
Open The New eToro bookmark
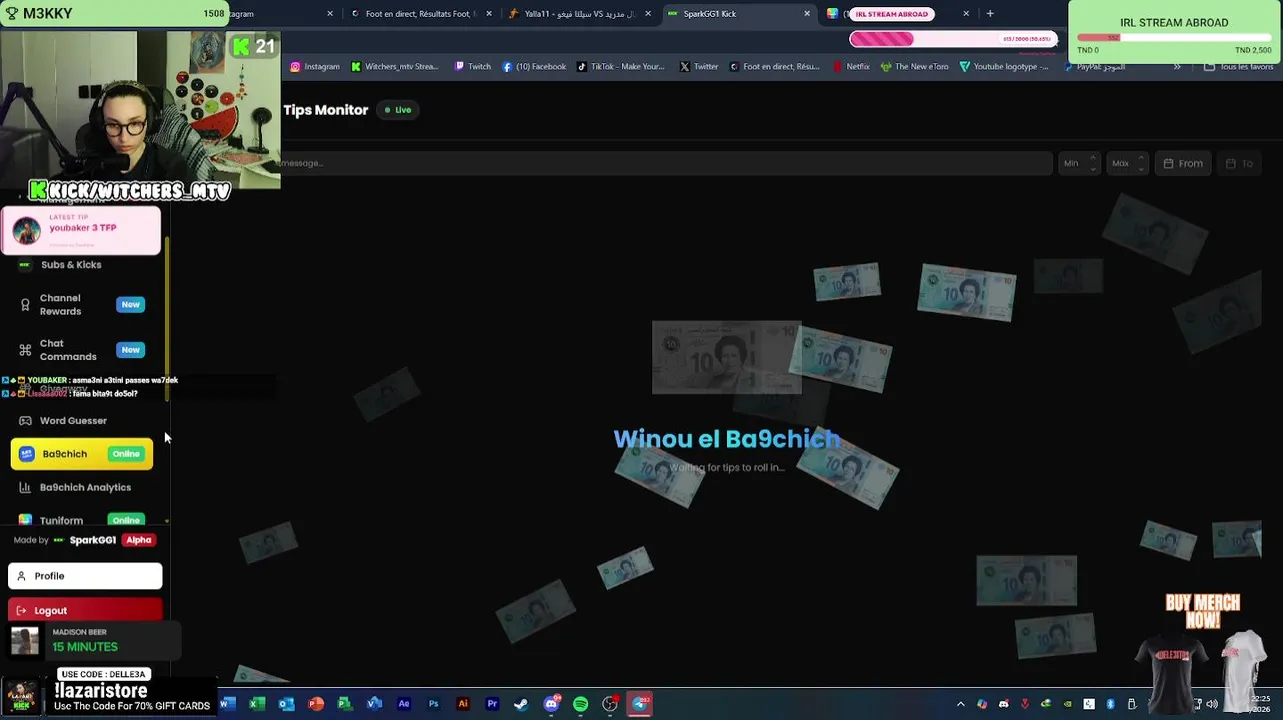coord(914,67)
